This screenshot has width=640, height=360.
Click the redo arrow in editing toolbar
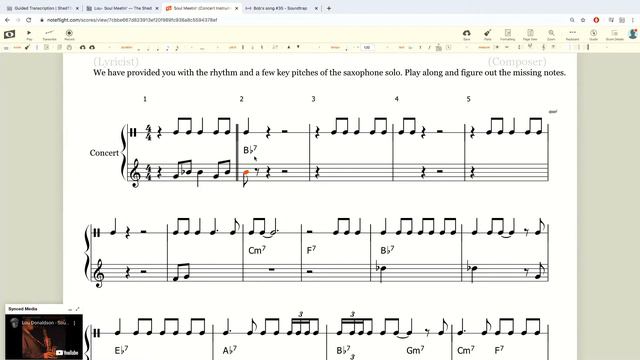coord(92,47)
